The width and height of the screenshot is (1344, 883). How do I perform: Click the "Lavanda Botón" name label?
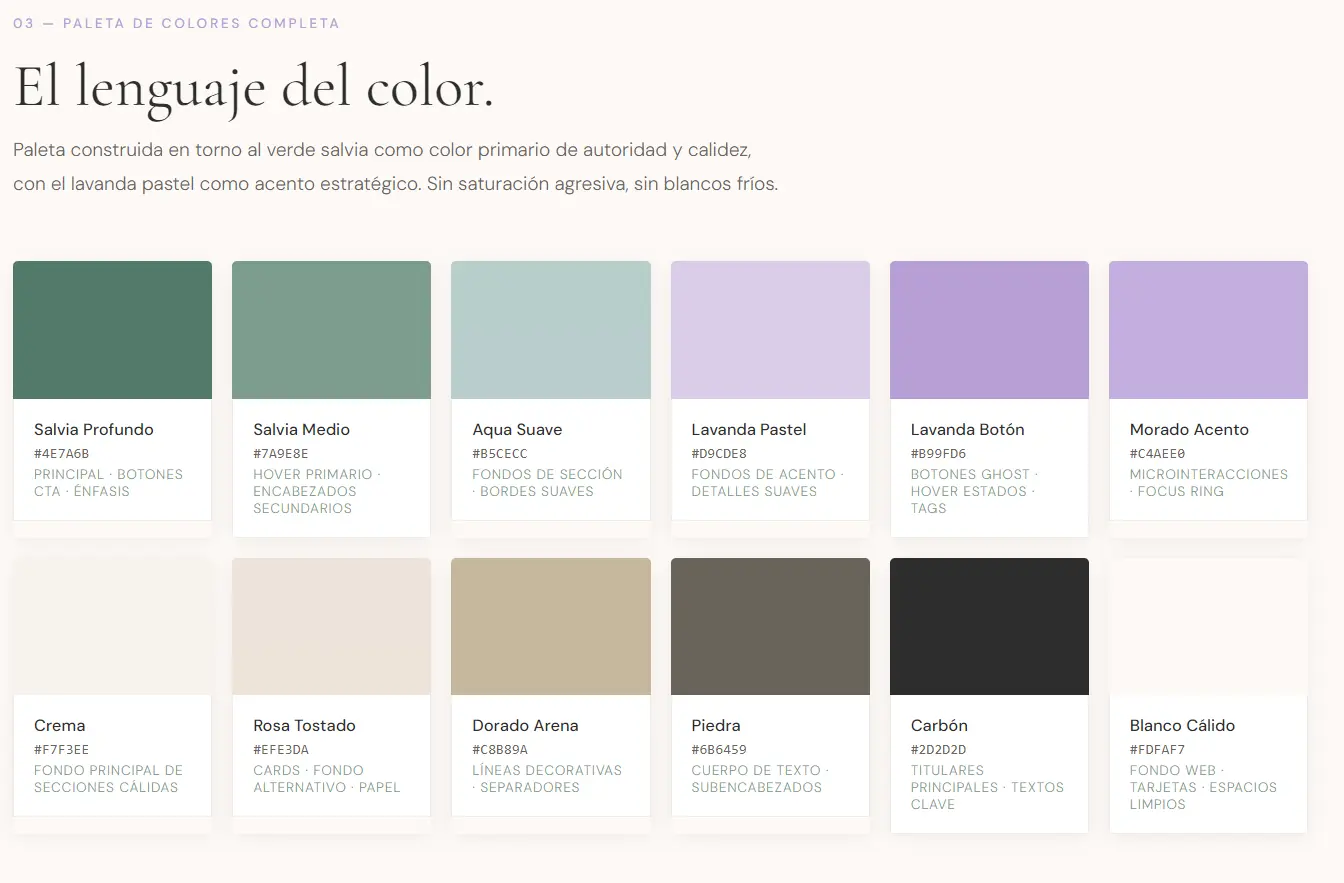[x=967, y=430]
